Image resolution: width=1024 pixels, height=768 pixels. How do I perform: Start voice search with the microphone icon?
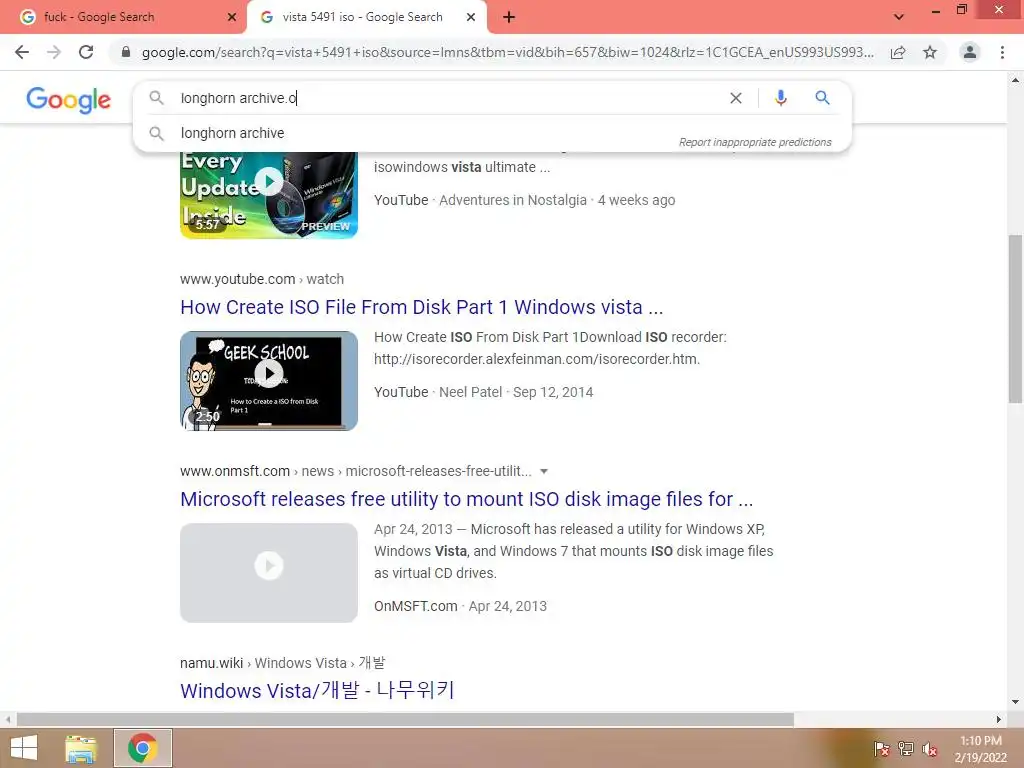tap(780, 98)
